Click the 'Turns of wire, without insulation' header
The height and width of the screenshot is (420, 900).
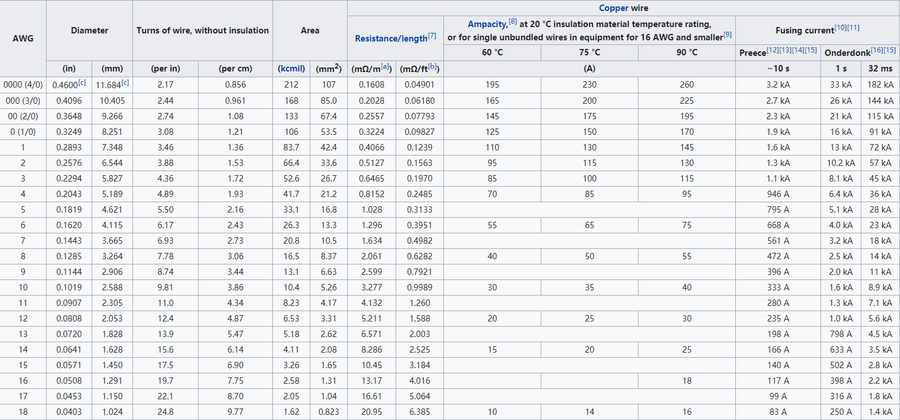point(203,30)
